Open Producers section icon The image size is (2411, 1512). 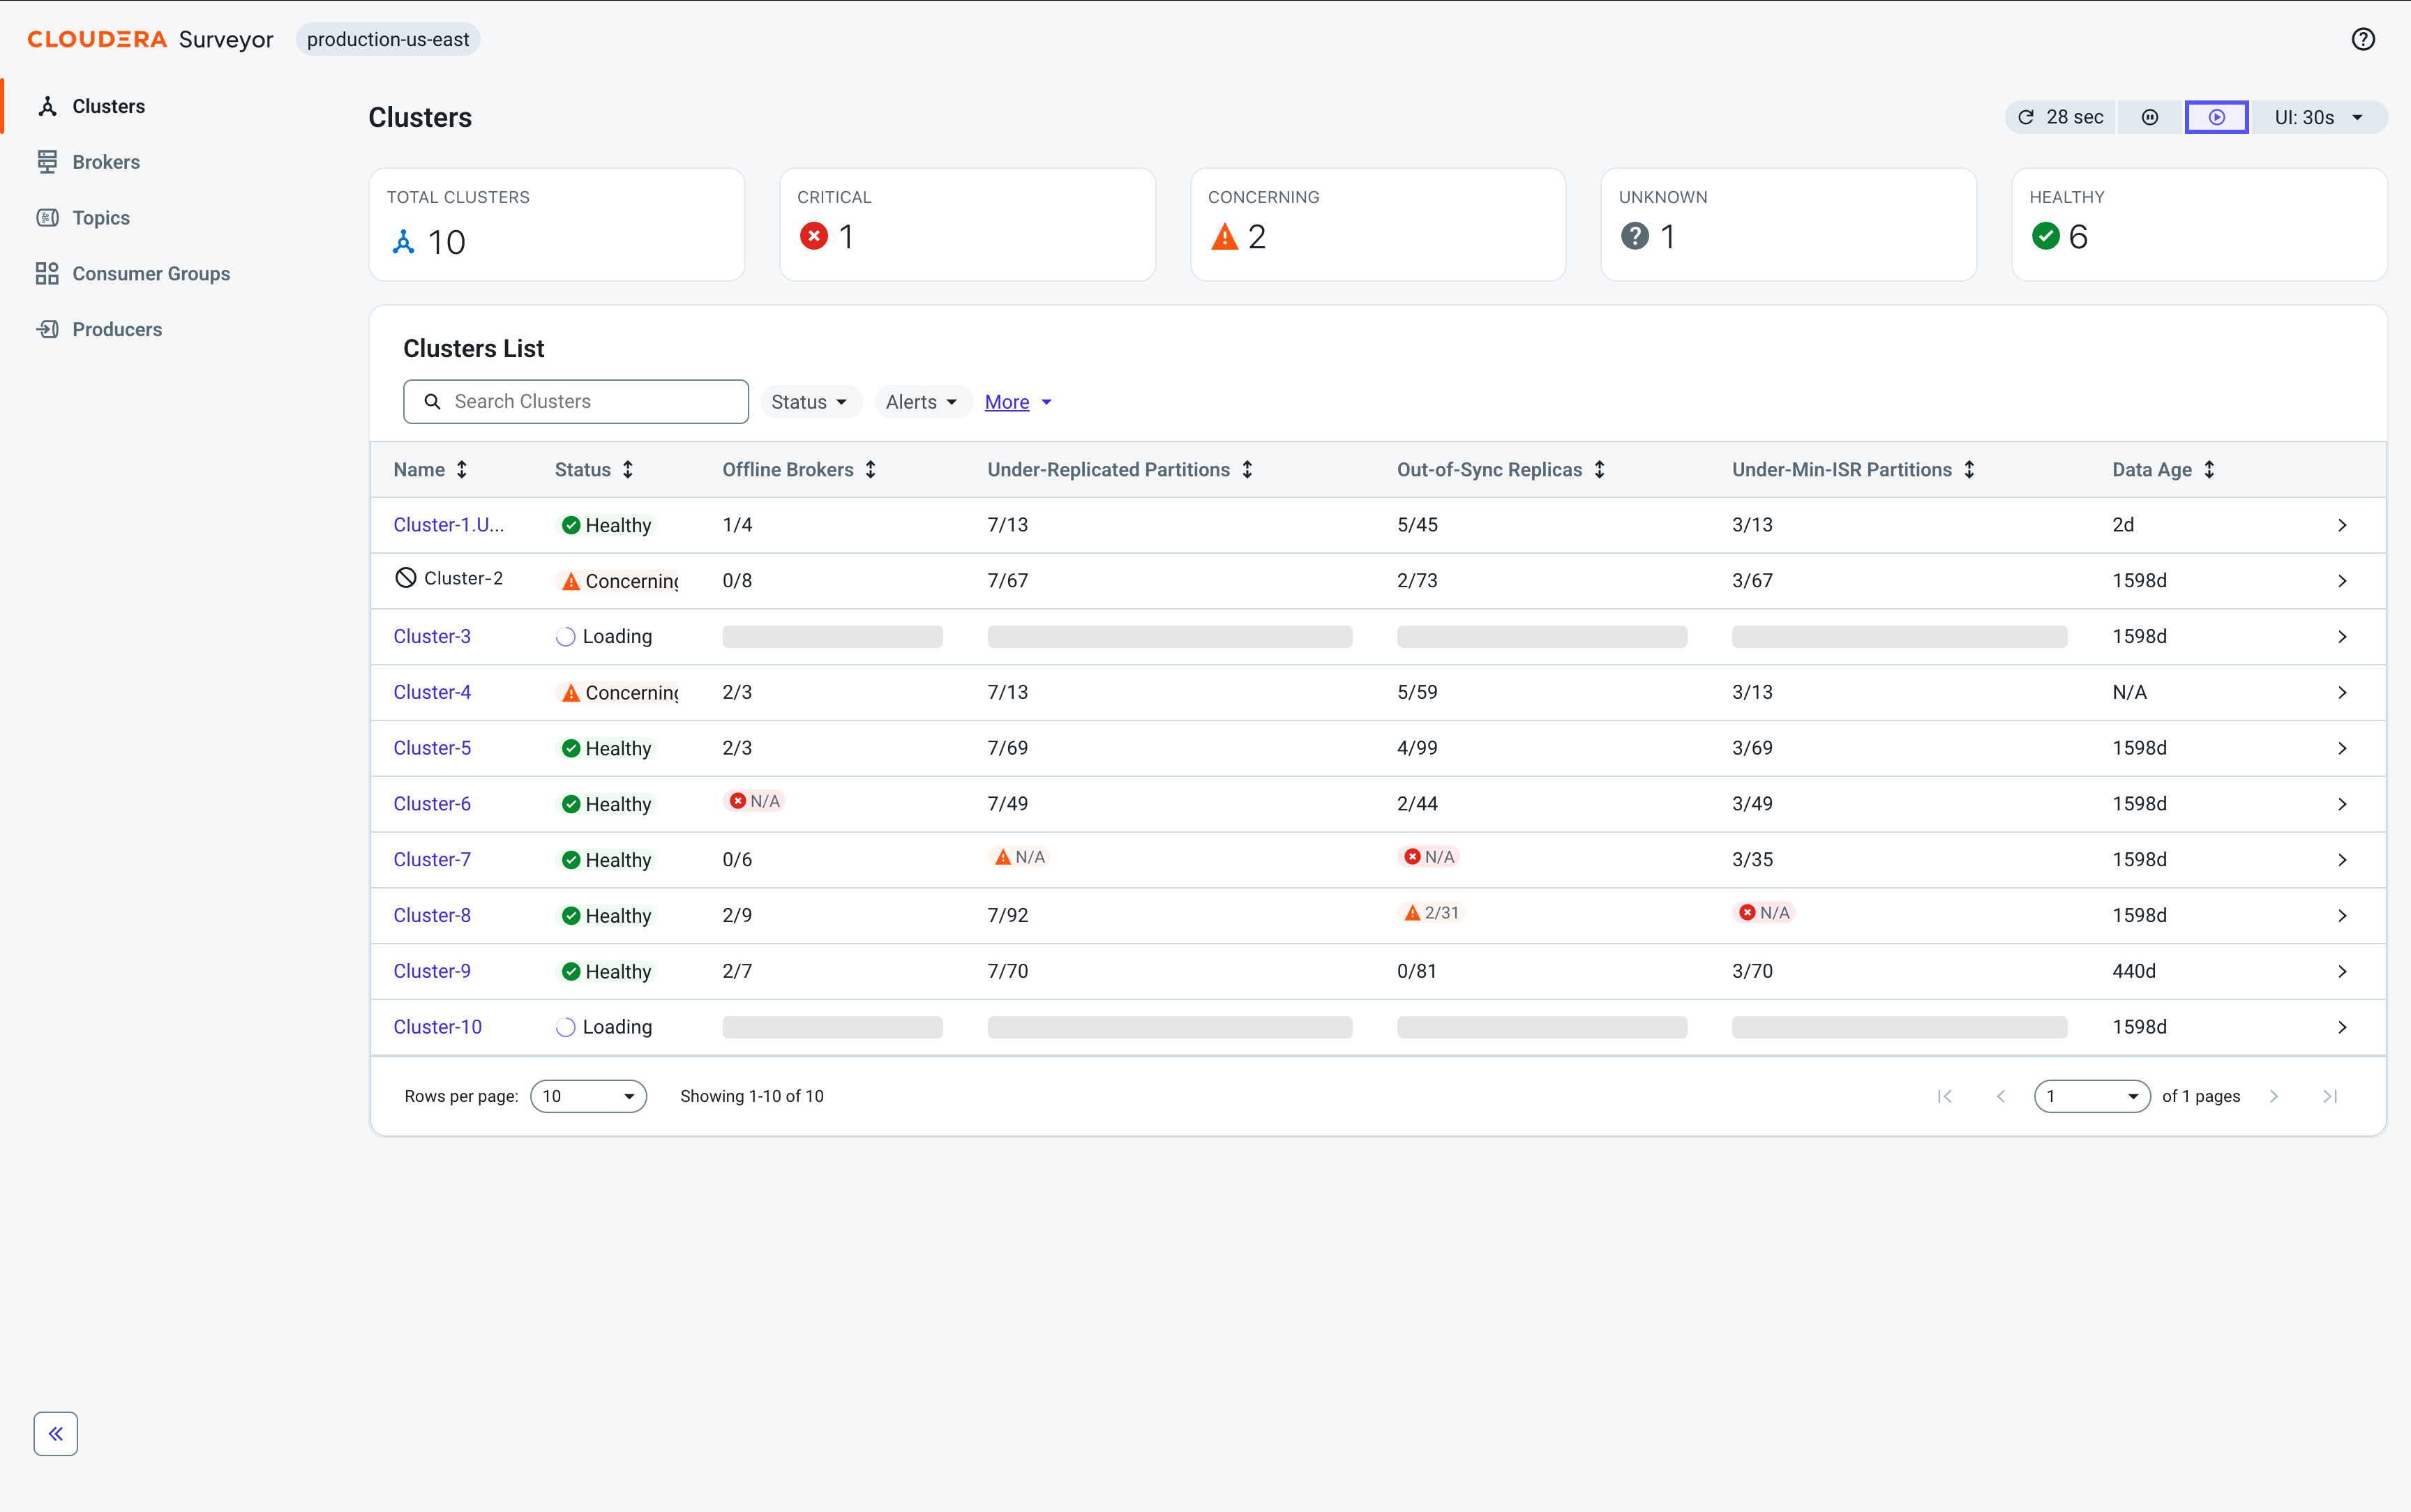47,329
